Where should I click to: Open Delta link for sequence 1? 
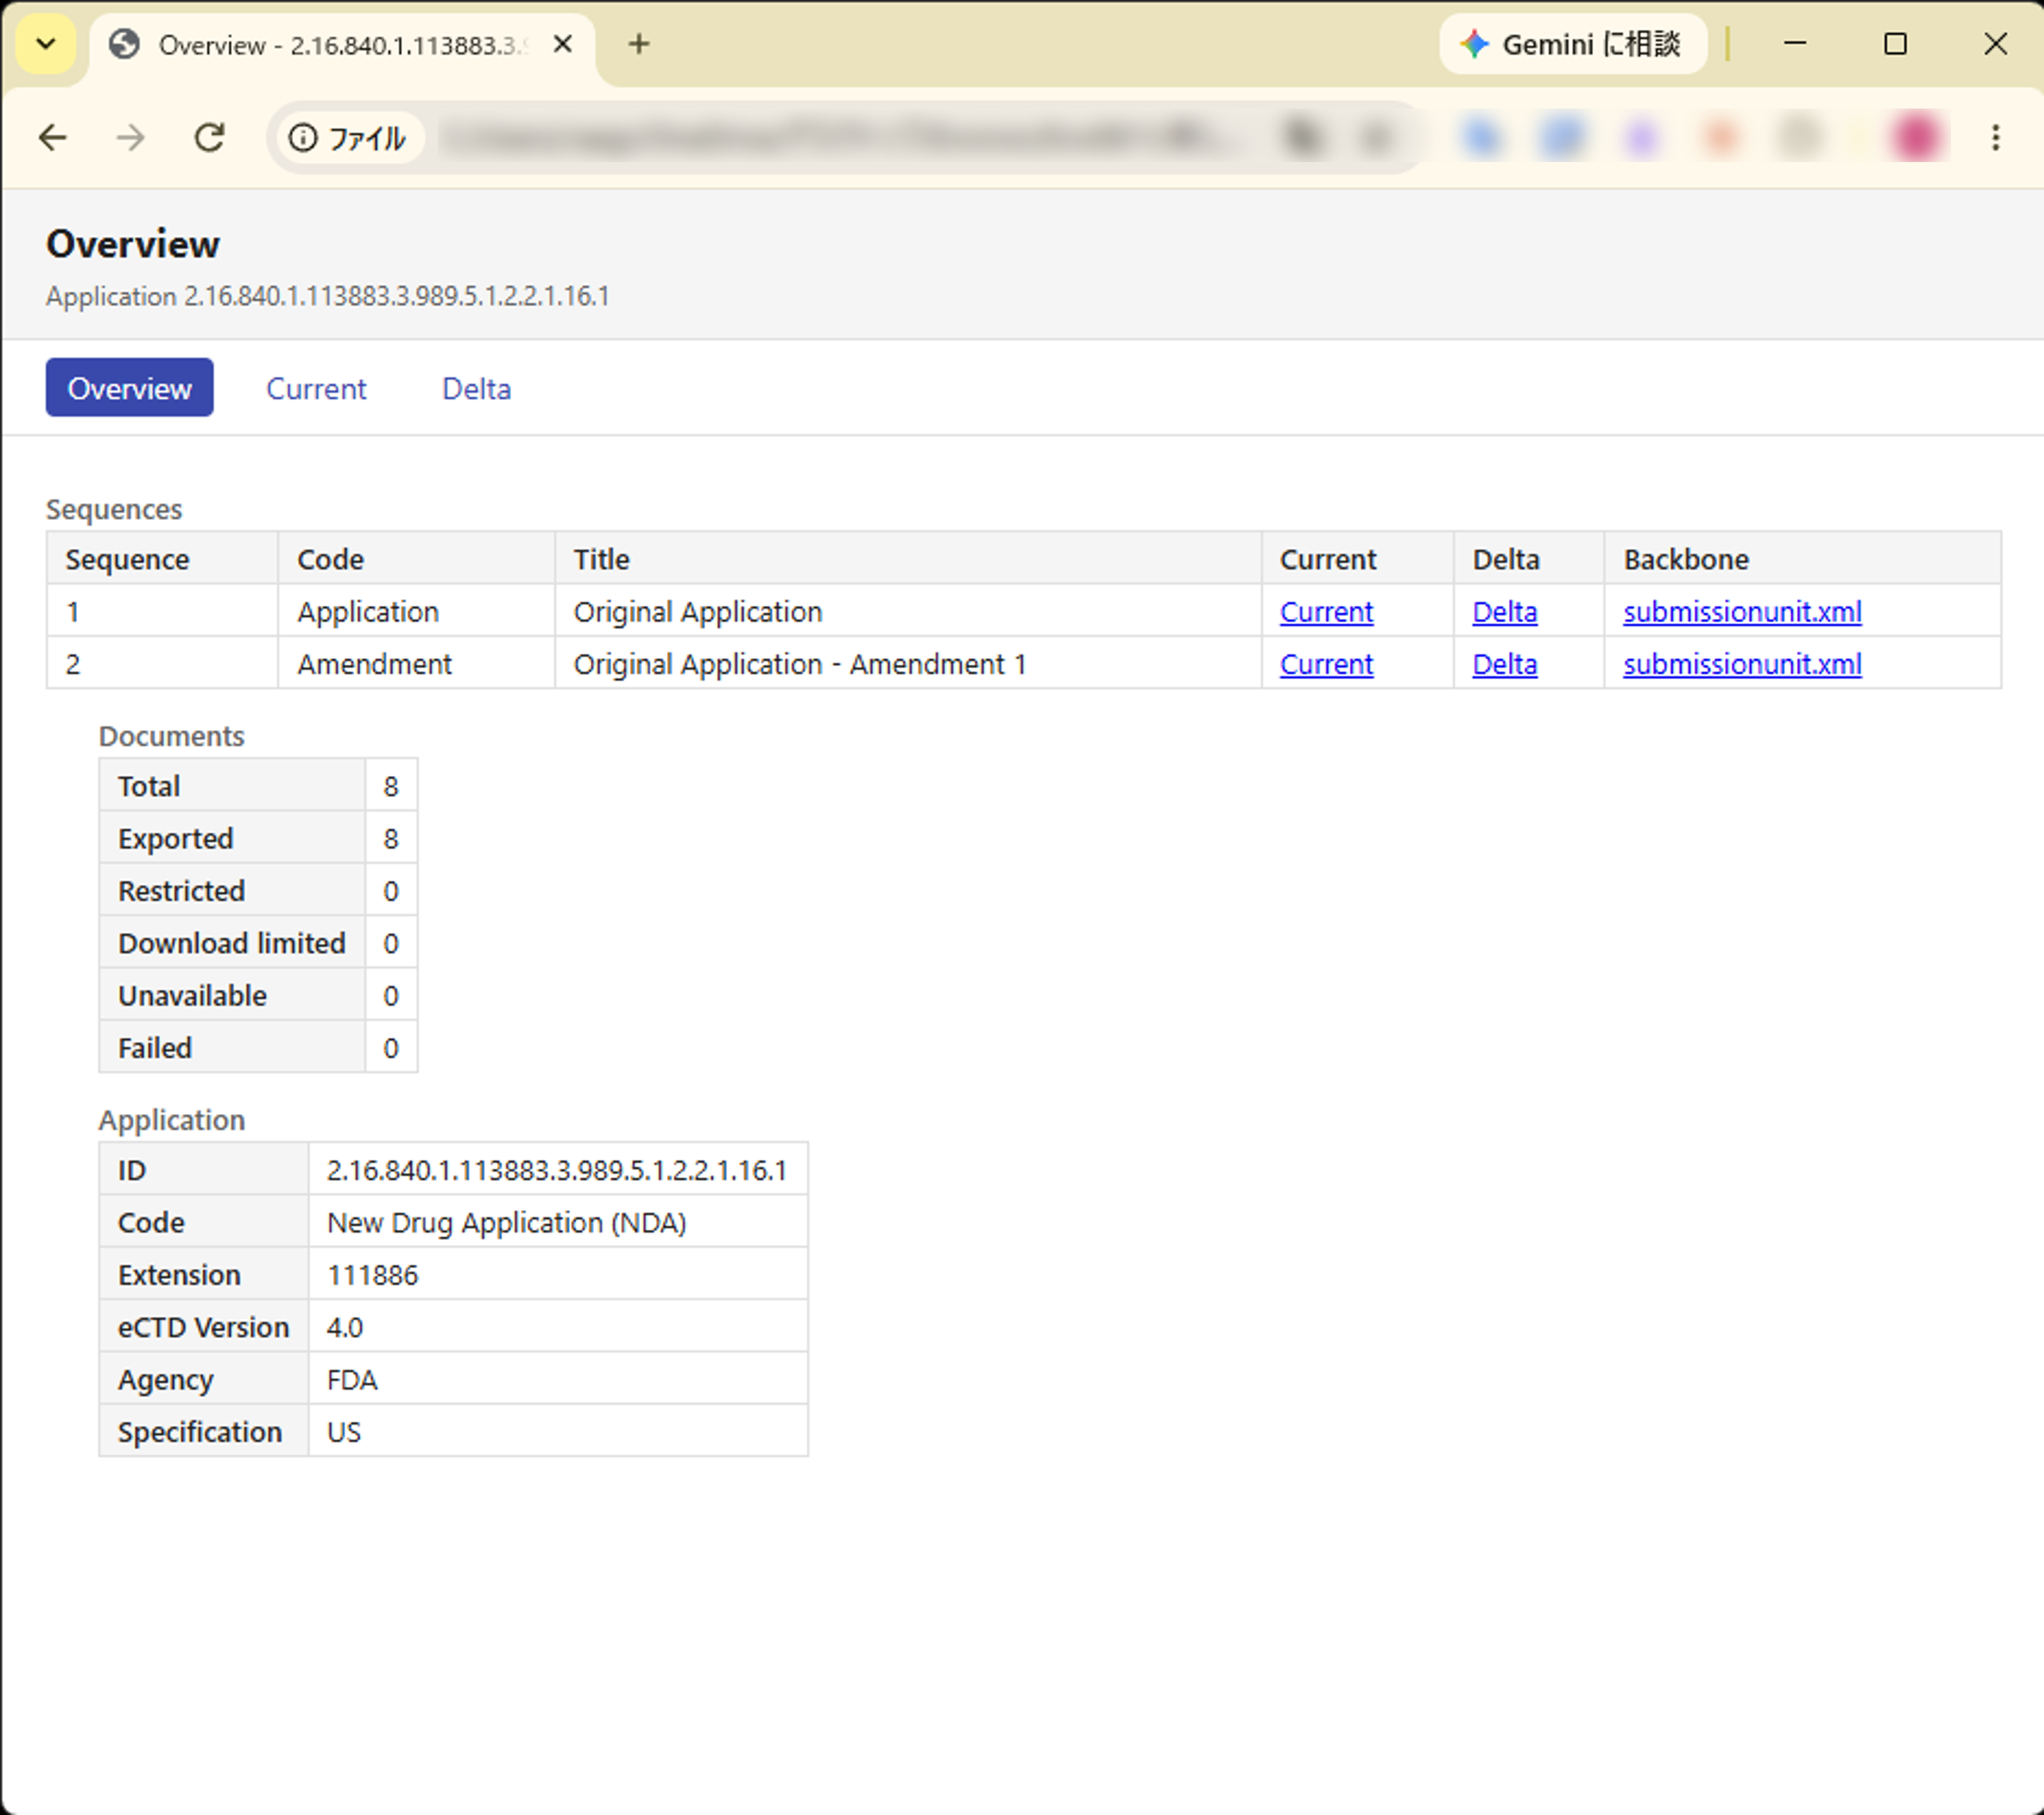coord(1504,612)
